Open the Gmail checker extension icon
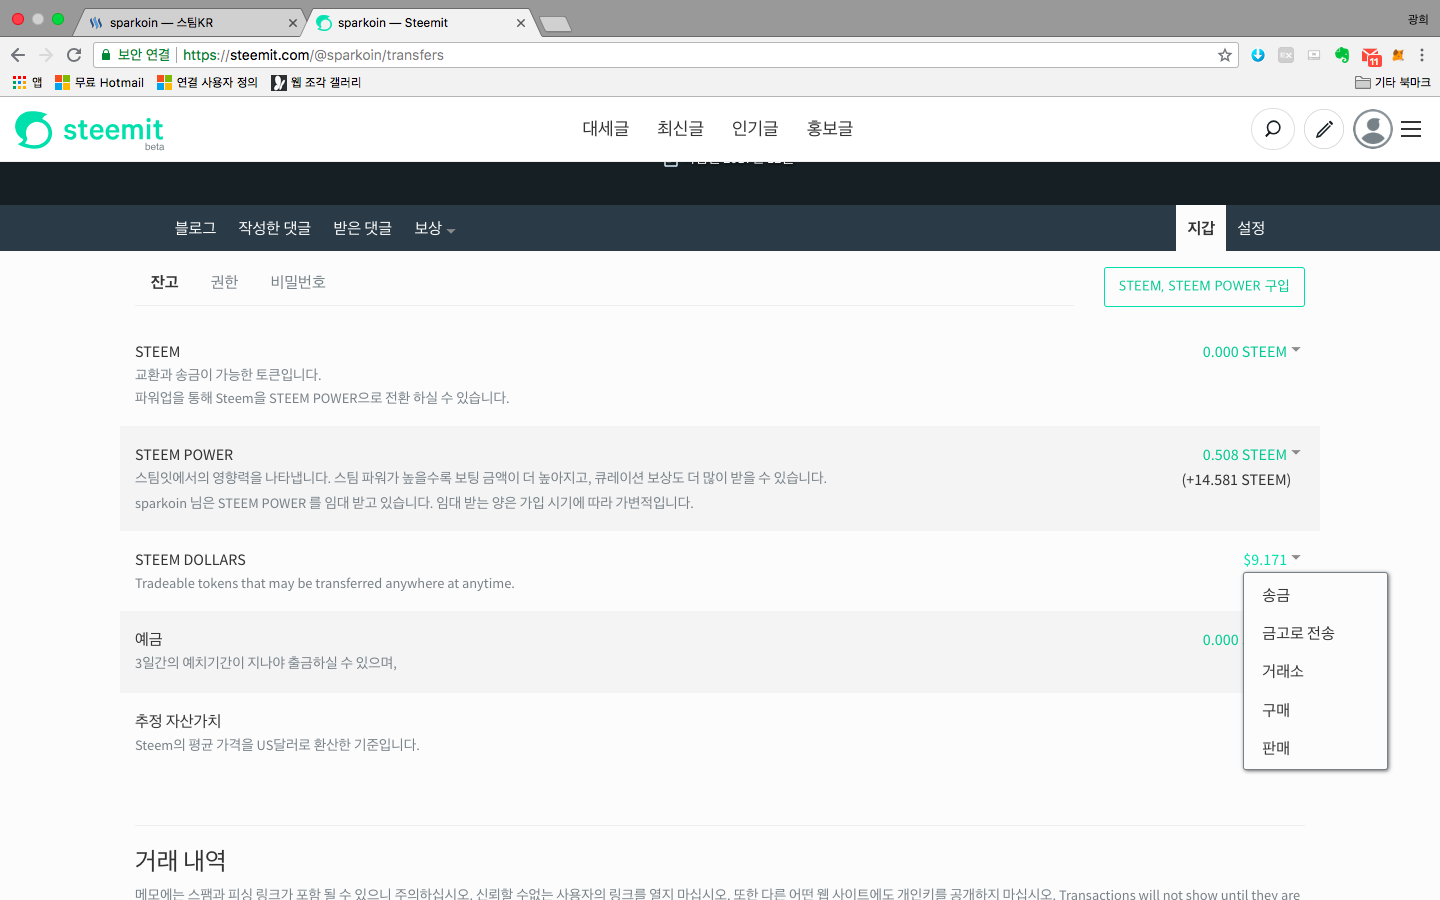The image size is (1440, 900). pos(1371,56)
